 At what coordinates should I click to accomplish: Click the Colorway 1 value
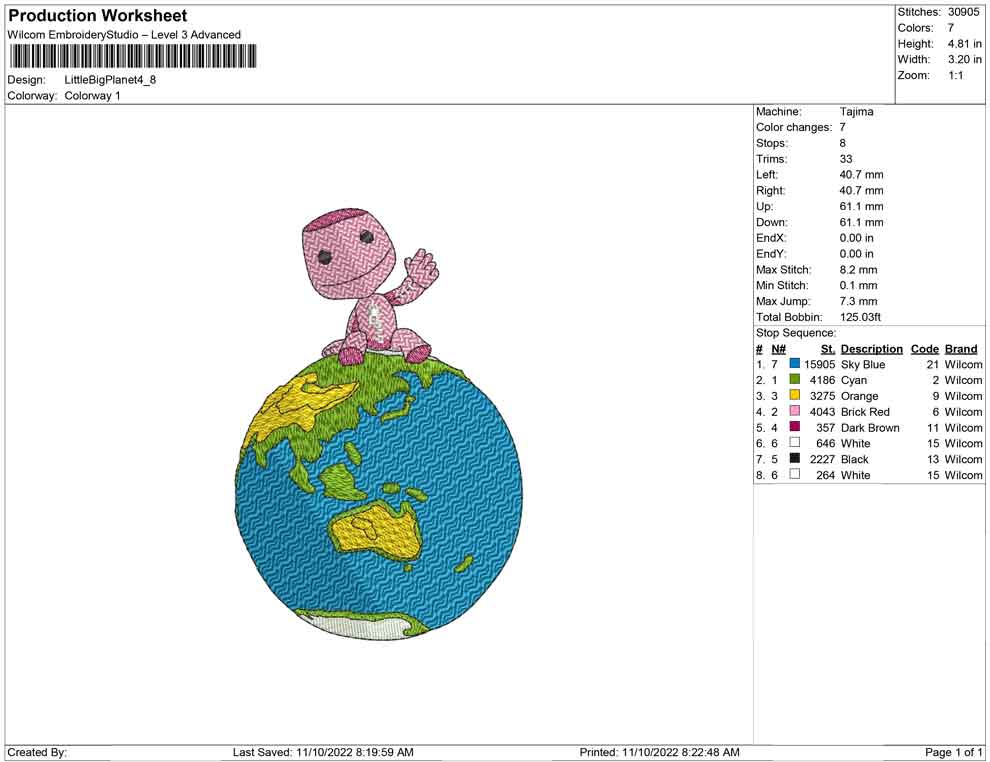pos(92,96)
